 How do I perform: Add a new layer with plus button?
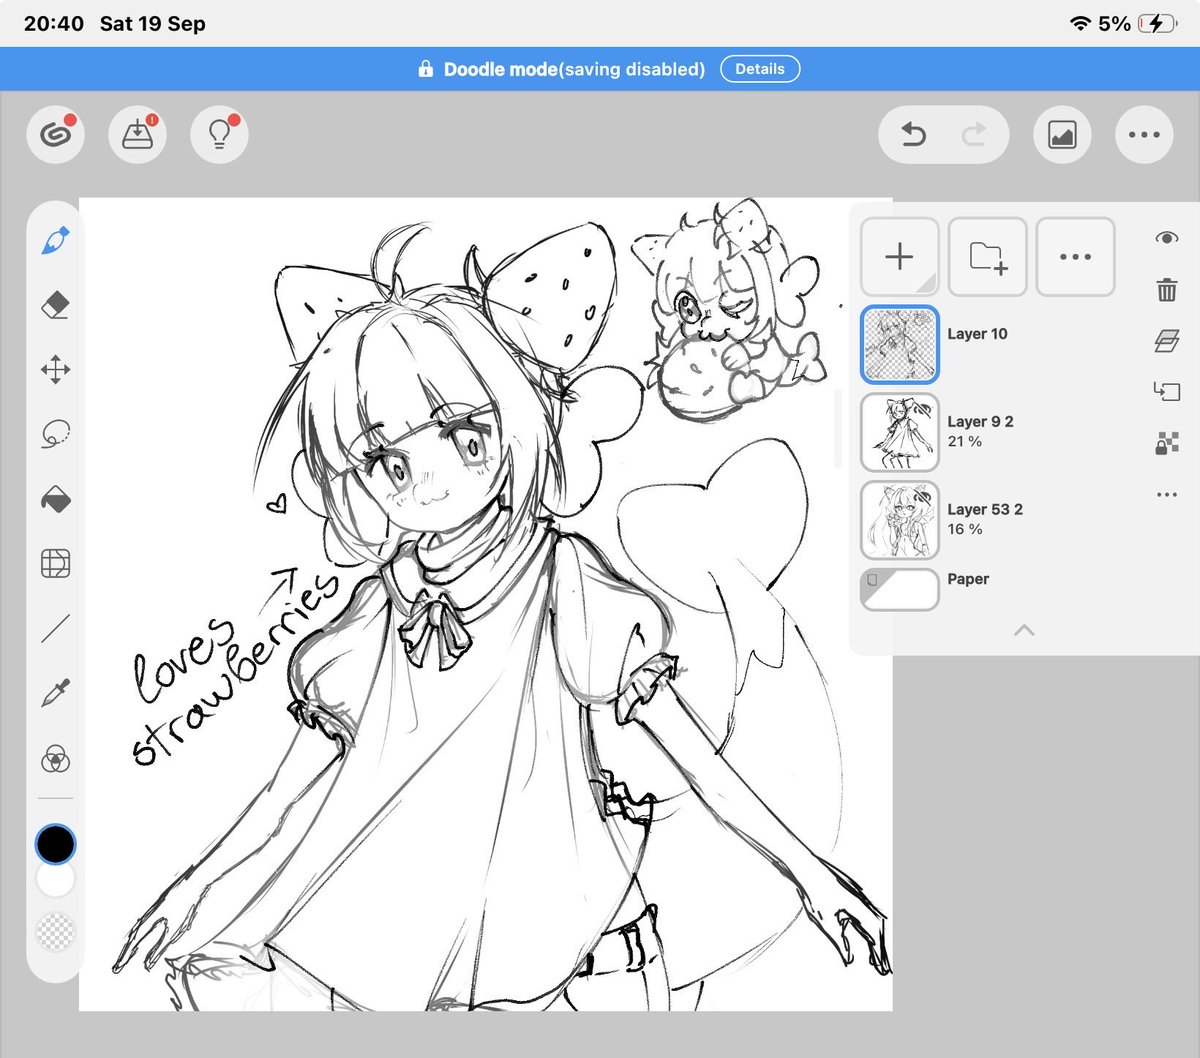coord(899,257)
